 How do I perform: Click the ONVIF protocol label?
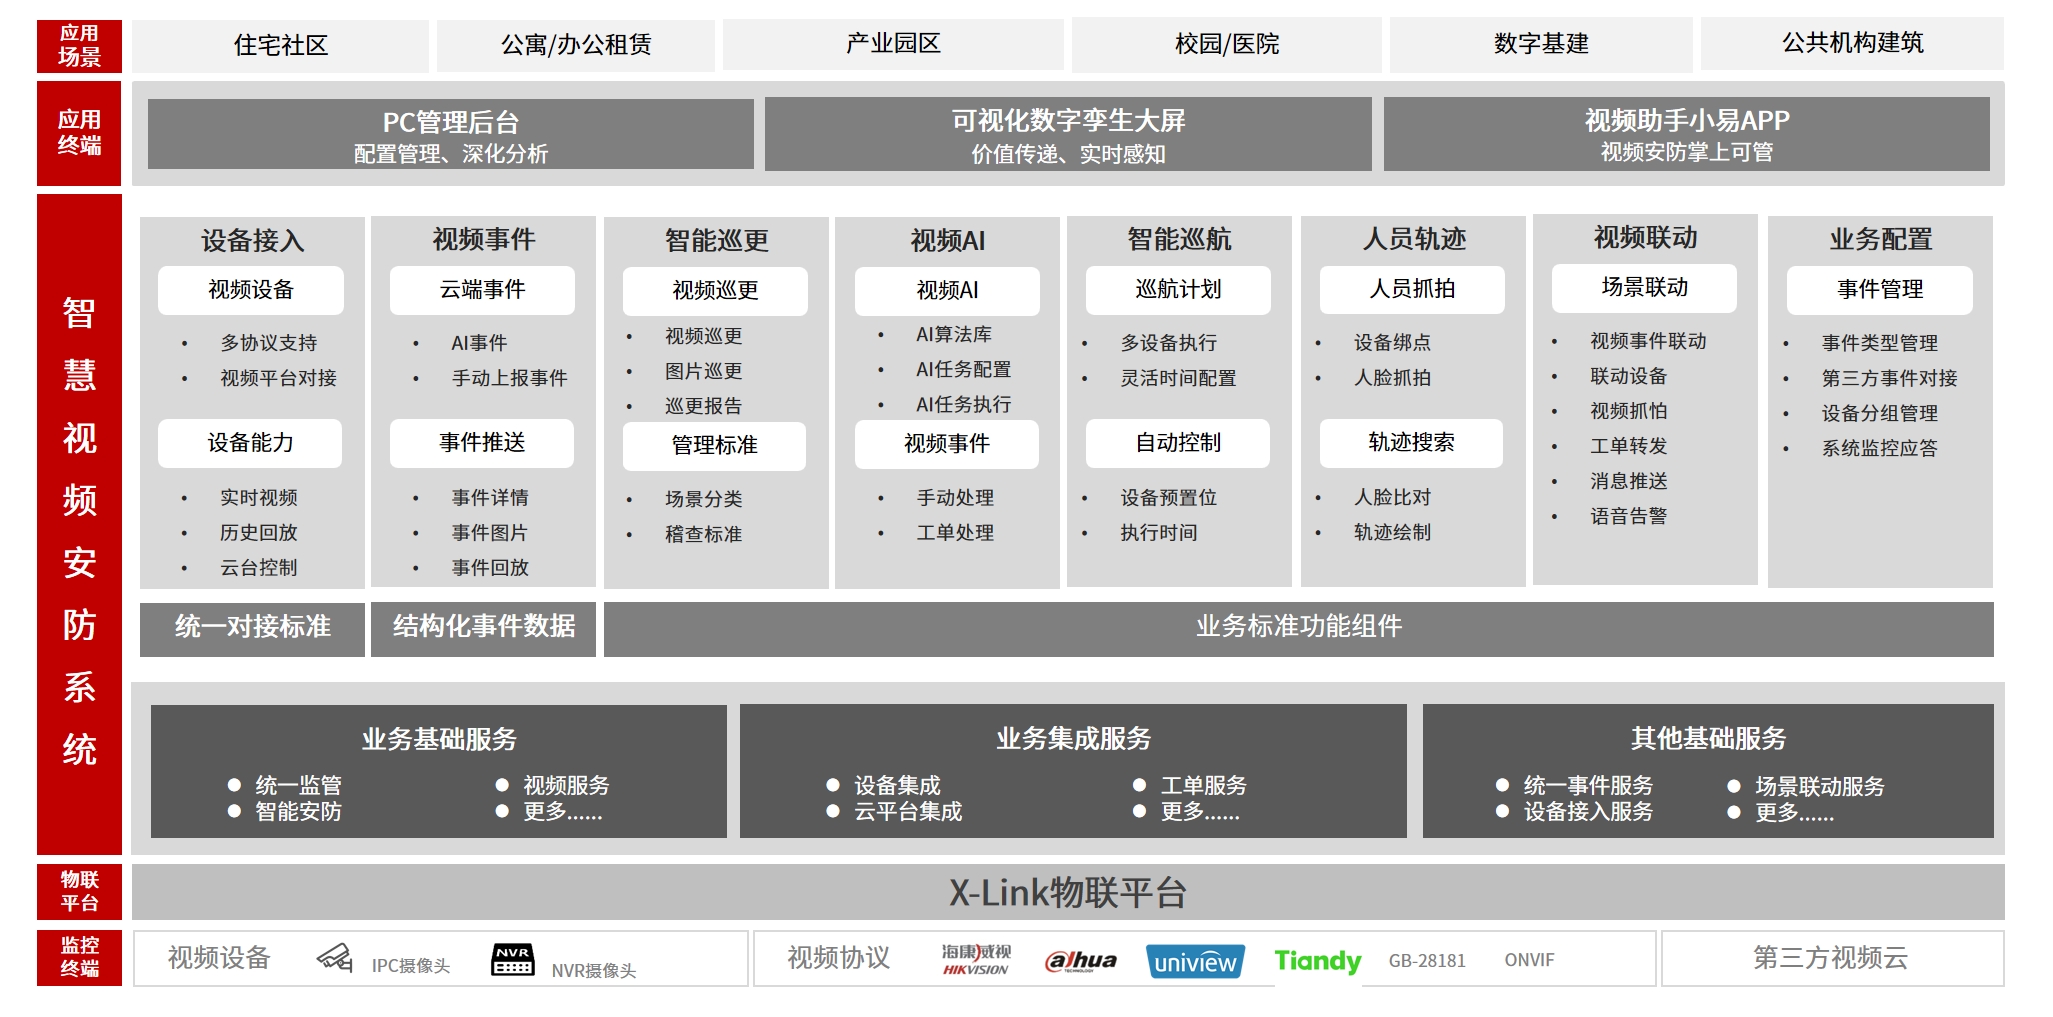click(1530, 960)
